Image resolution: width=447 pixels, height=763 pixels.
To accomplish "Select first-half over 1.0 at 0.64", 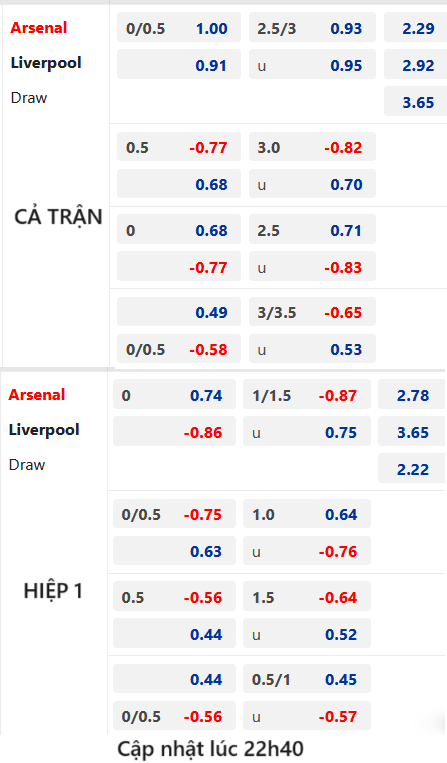I will pyautogui.click(x=307, y=513).
